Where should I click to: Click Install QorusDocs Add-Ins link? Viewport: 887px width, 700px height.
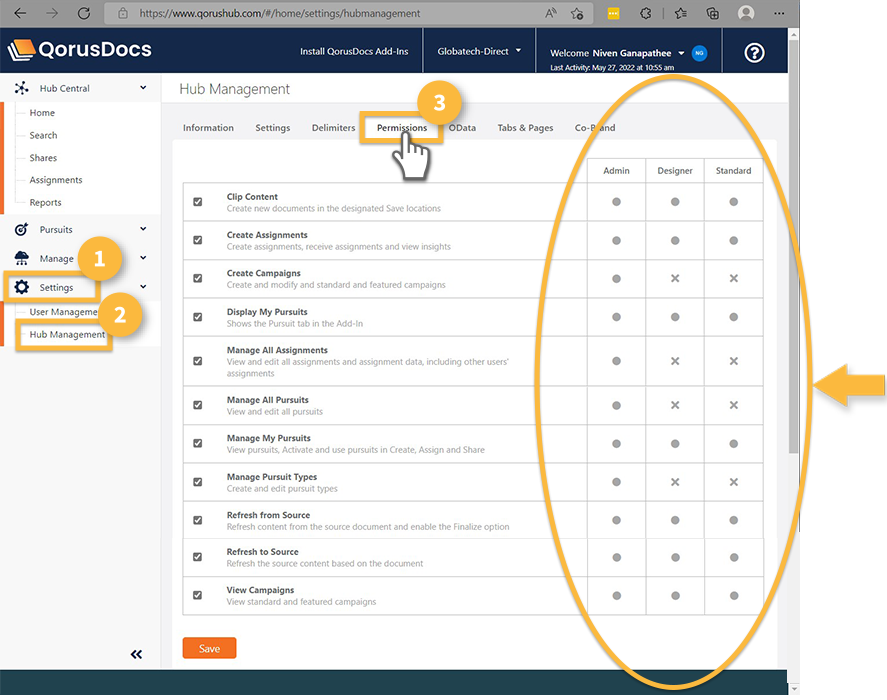[354, 51]
